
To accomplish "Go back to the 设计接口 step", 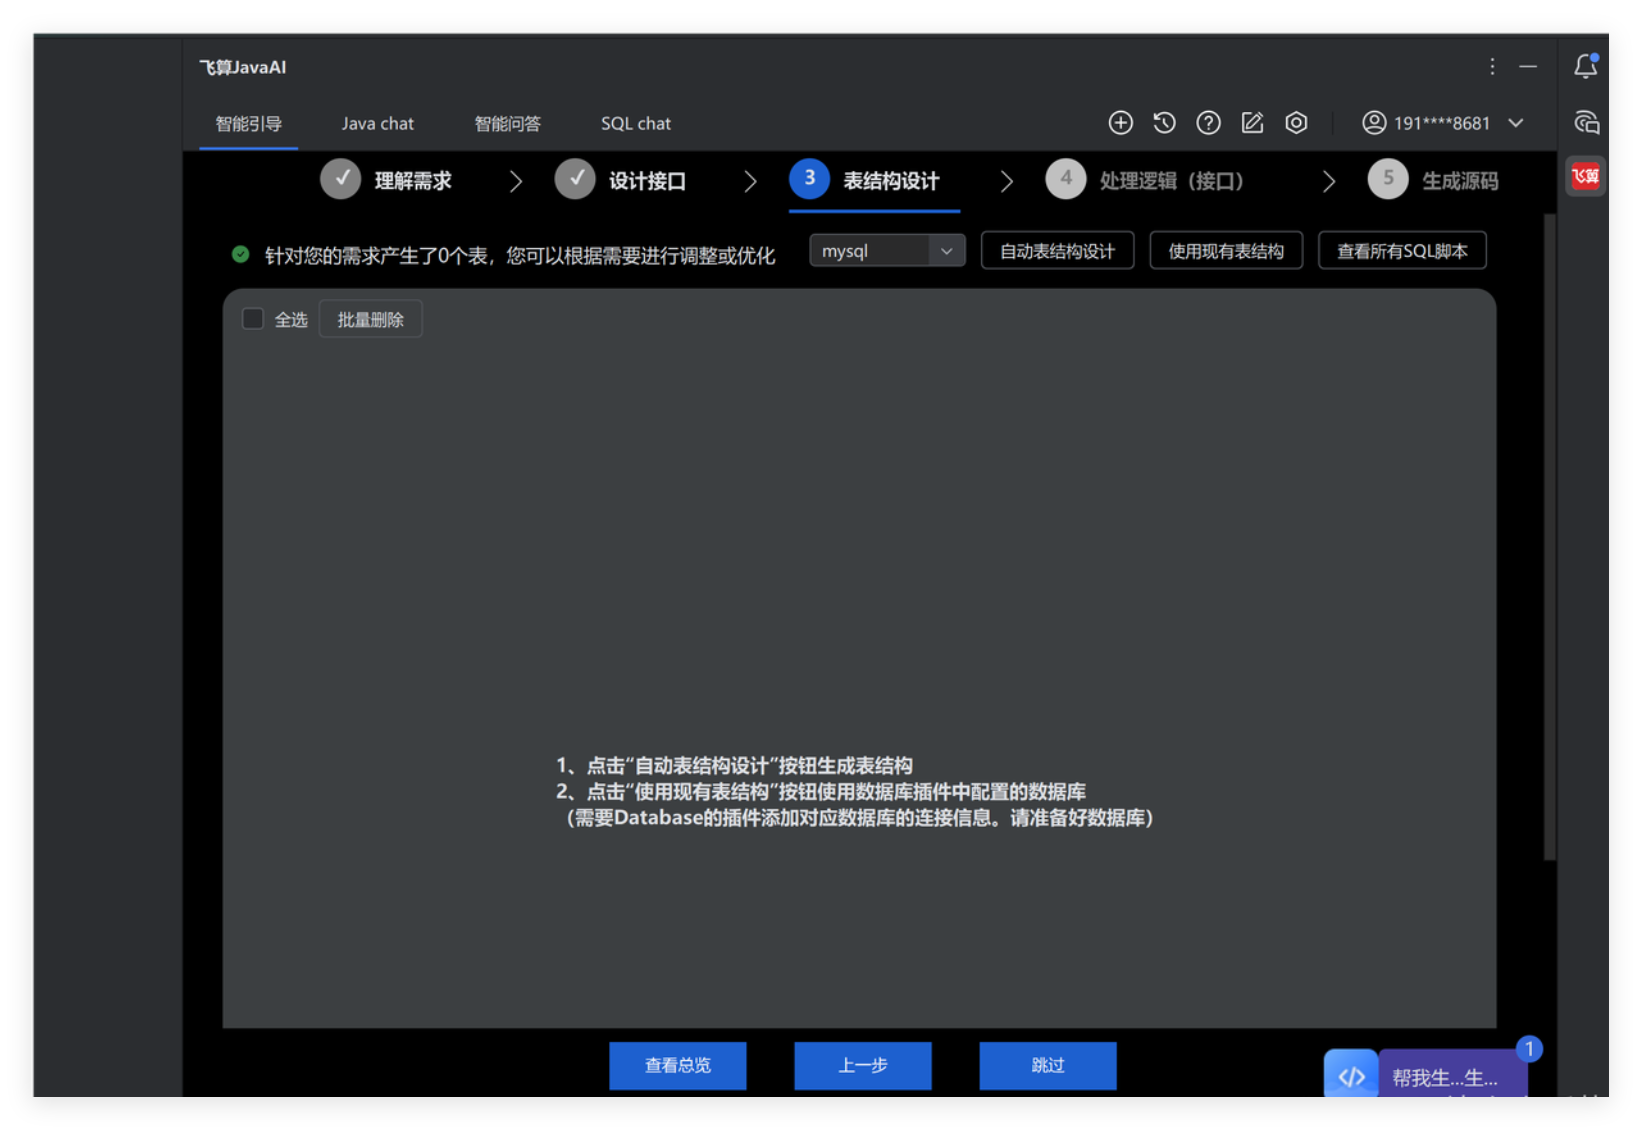I will [x=621, y=181].
